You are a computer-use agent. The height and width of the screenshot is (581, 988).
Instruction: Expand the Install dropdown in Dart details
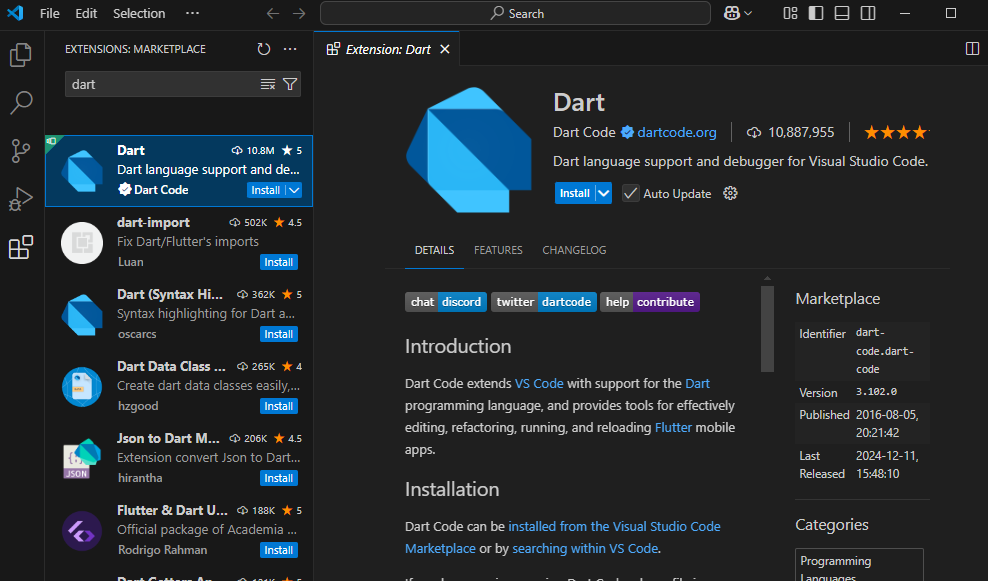click(604, 193)
